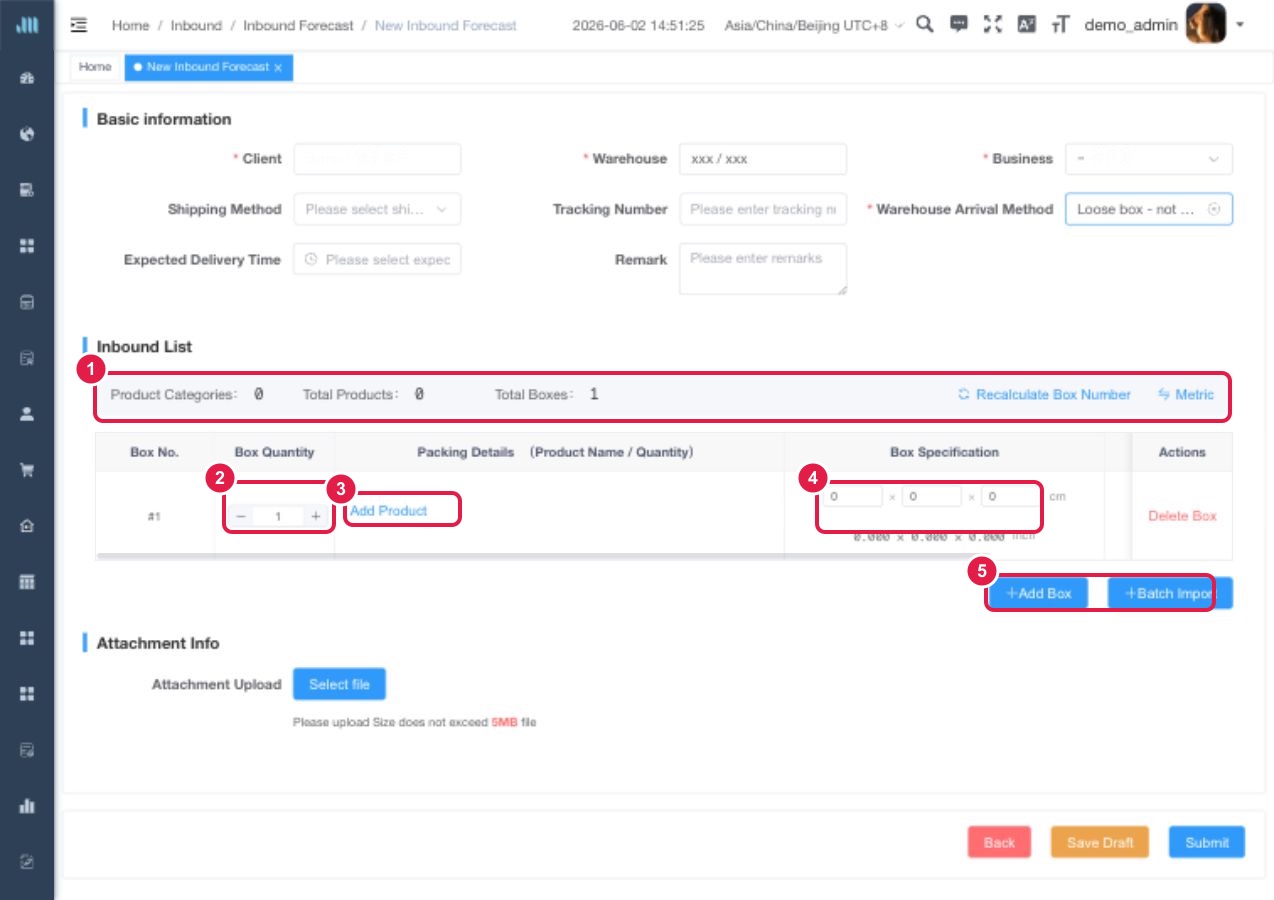The image size is (1274, 900).
Task: Open the table grid sidebar icon
Action: pos(28,582)
